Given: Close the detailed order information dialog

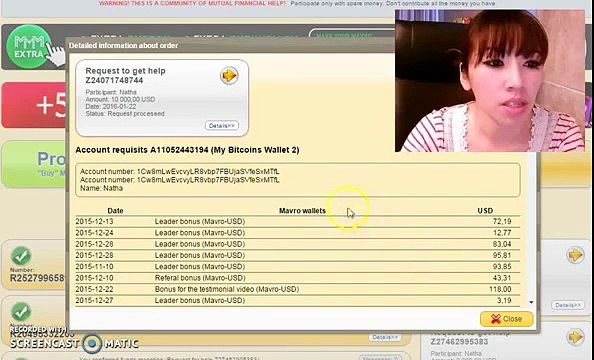Looking at the screenshot, I should coord(506,319).
